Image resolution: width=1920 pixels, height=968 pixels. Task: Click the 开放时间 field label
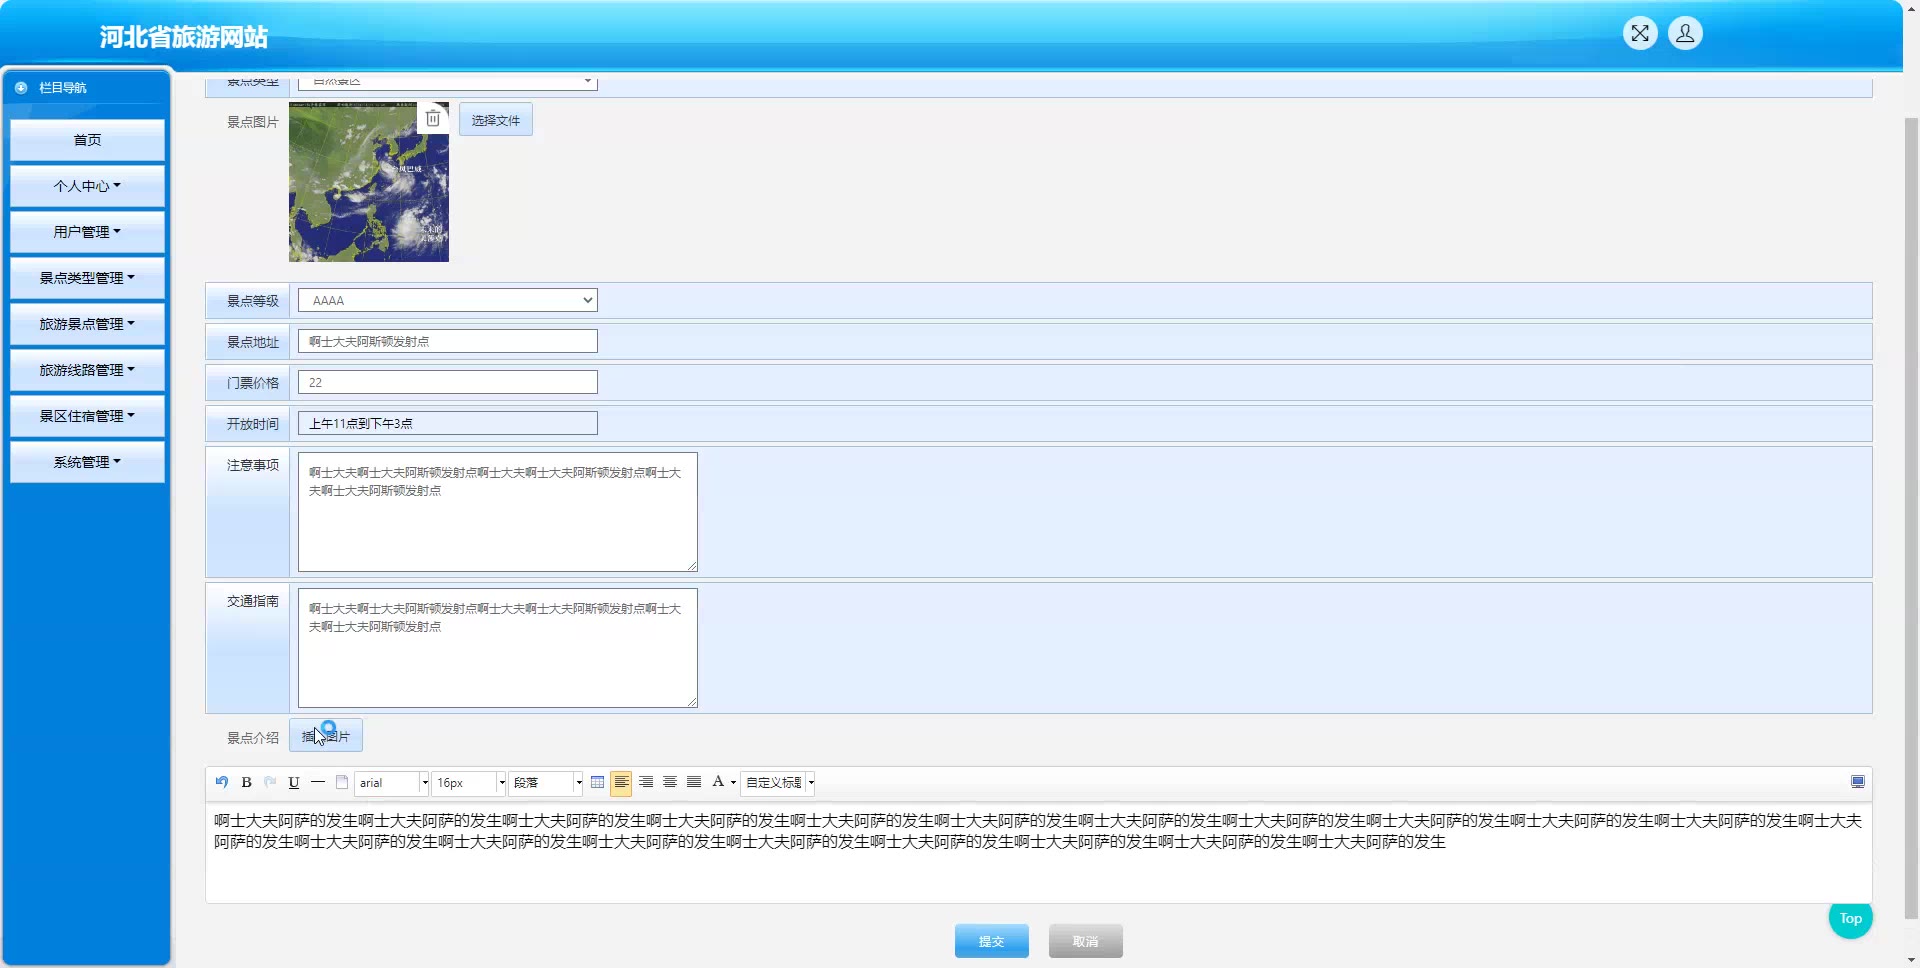tap(253, 424)
